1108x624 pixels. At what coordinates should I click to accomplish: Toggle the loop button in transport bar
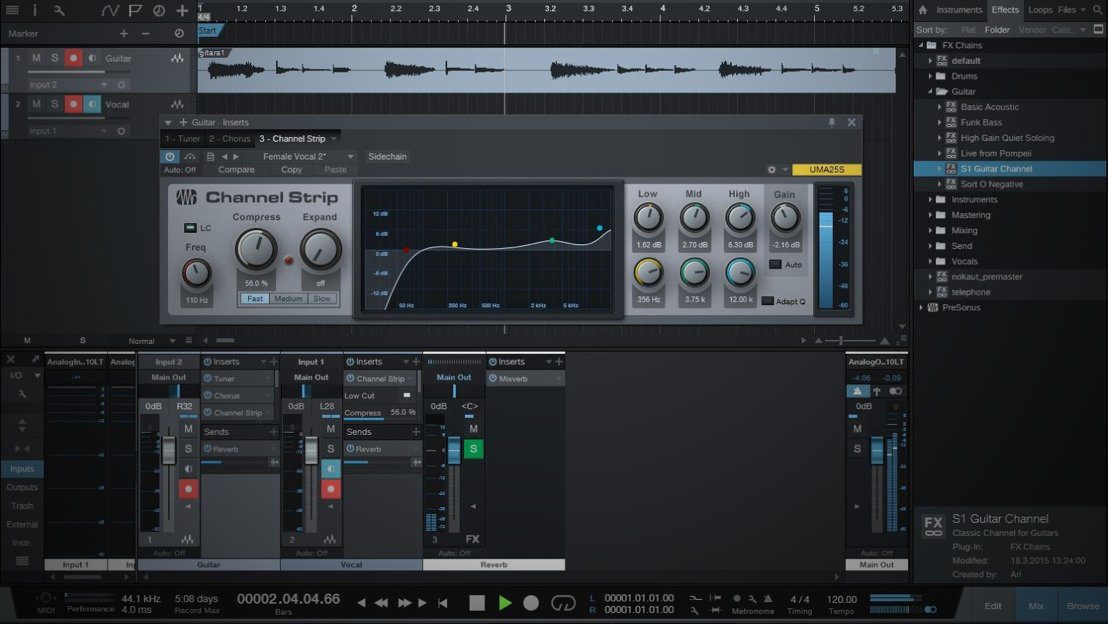coord(563,602)
